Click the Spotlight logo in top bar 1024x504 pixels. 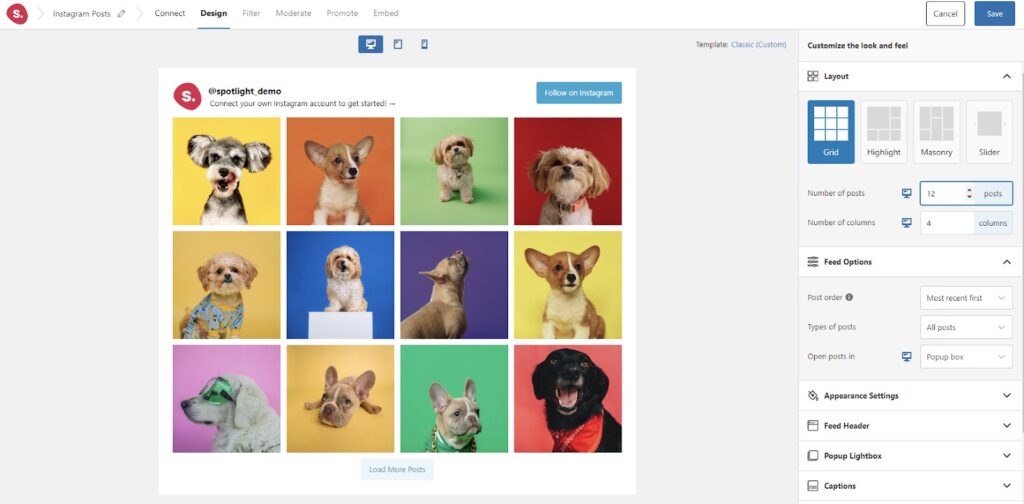17,14
